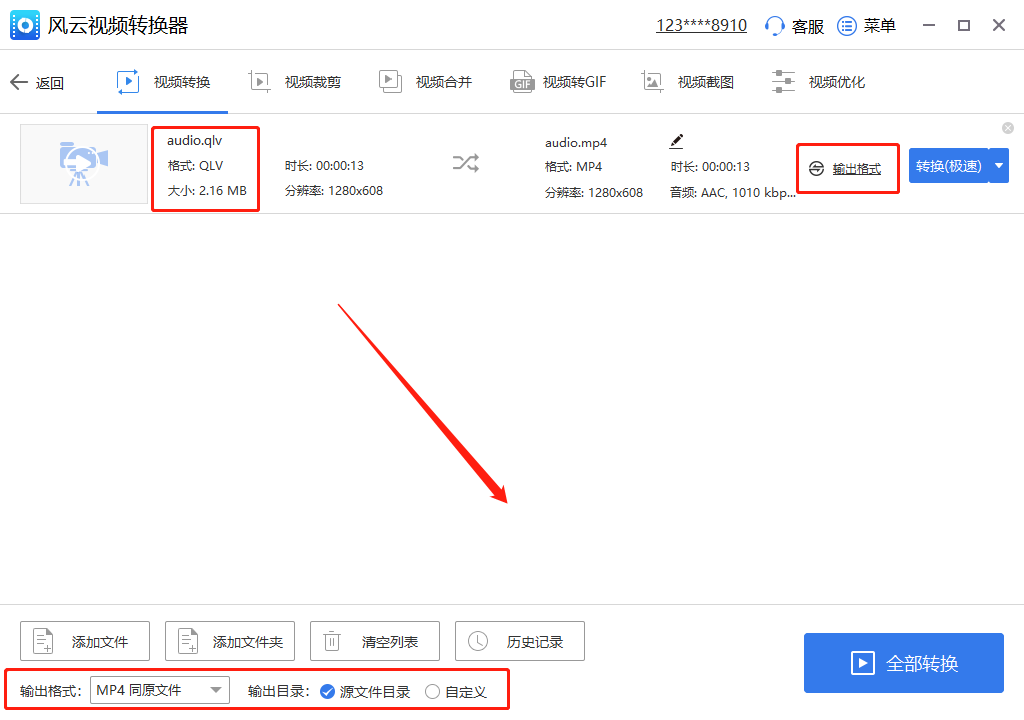Screen dimensions: 1024x720
Task: Switch to the 视频优化 tab
Action: point(818,82)
